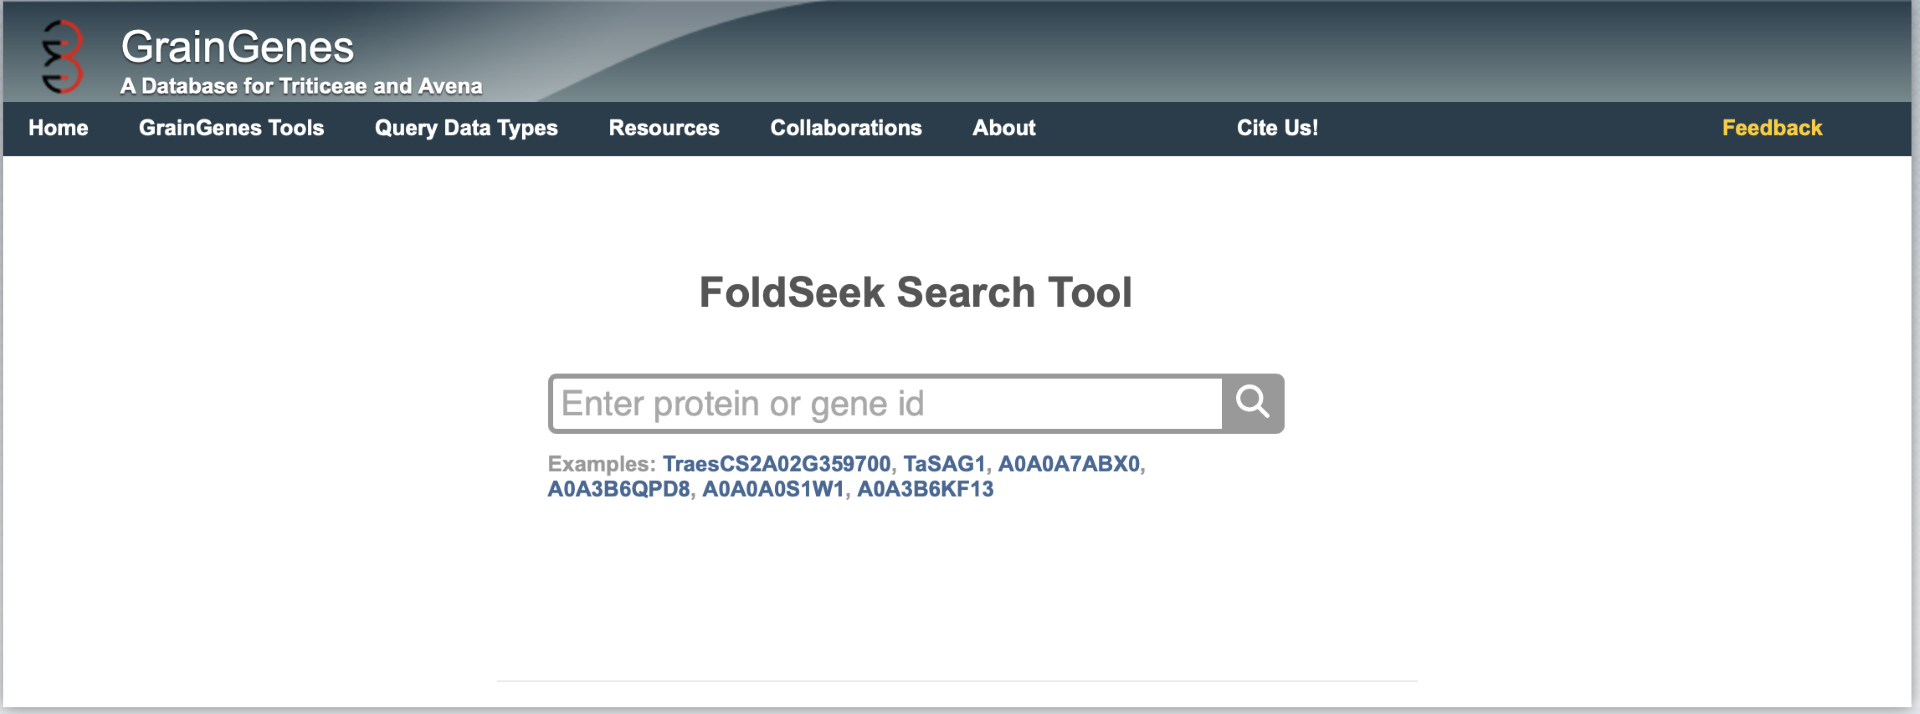Pick the A0A3B6KF13 example link
1920x714 pixels.
[925, 489]
